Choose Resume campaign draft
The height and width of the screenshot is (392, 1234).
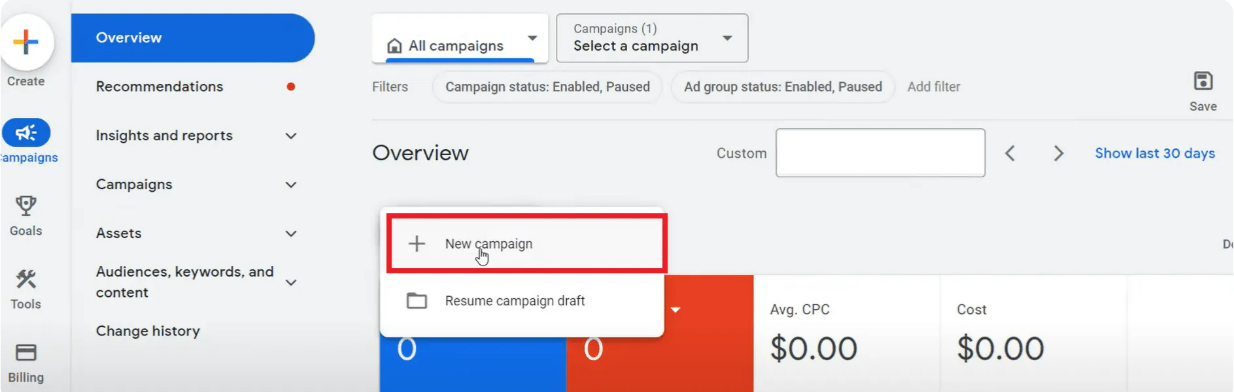(522, 301)
